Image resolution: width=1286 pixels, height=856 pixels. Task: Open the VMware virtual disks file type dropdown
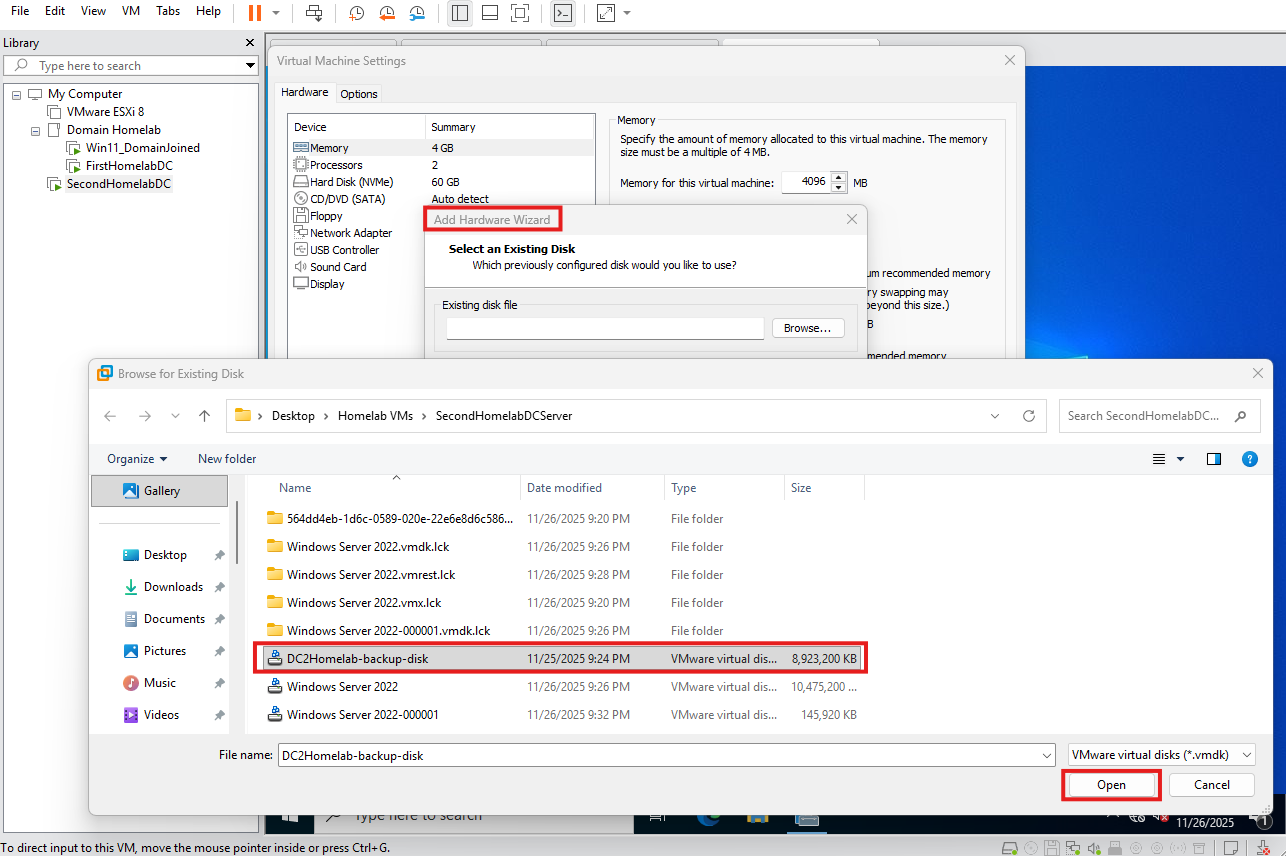(1162, 756)
